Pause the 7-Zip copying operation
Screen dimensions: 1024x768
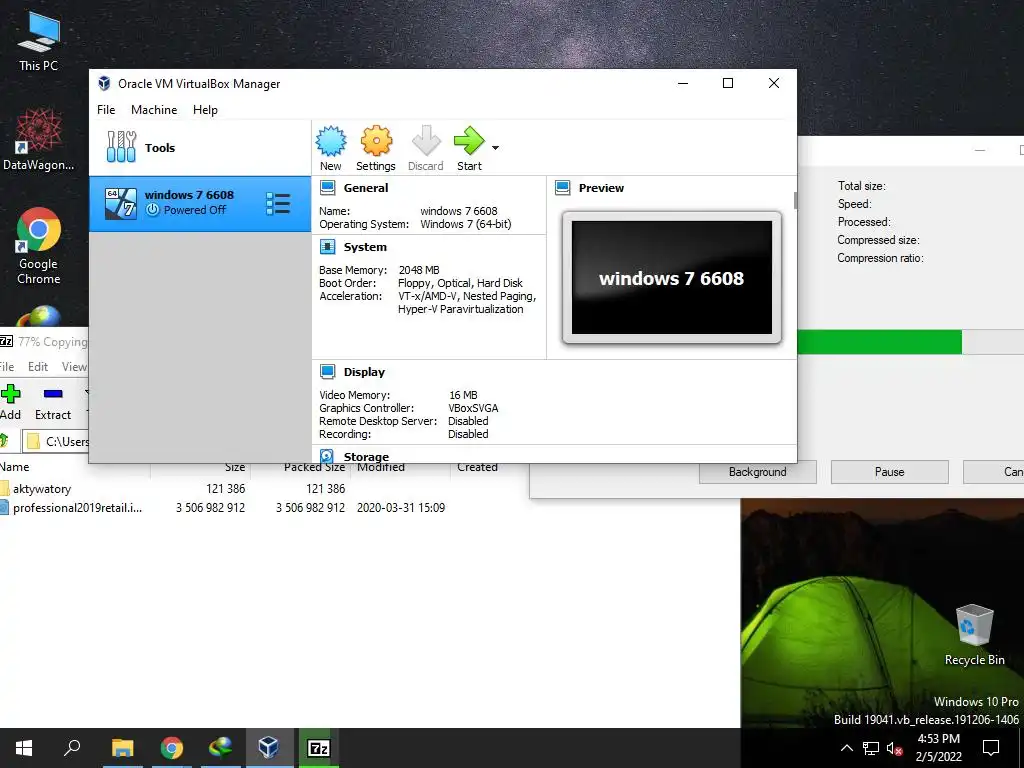889,472
